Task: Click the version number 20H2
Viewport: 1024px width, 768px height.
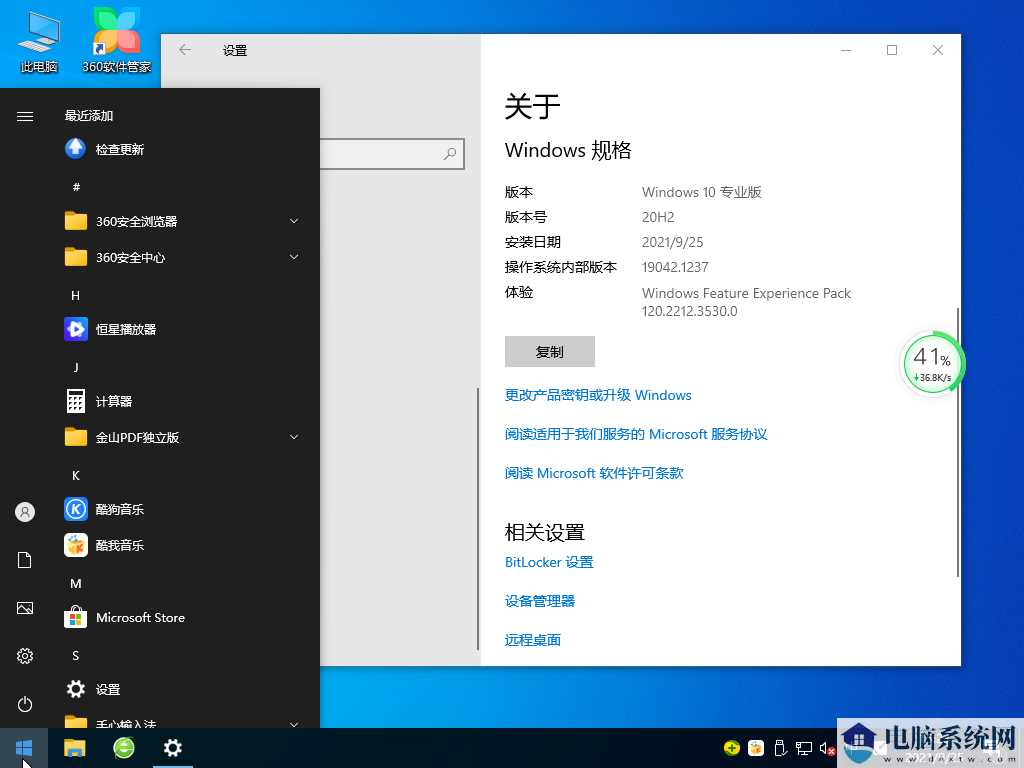Action: pyautogui.click(x=658, y=217)
